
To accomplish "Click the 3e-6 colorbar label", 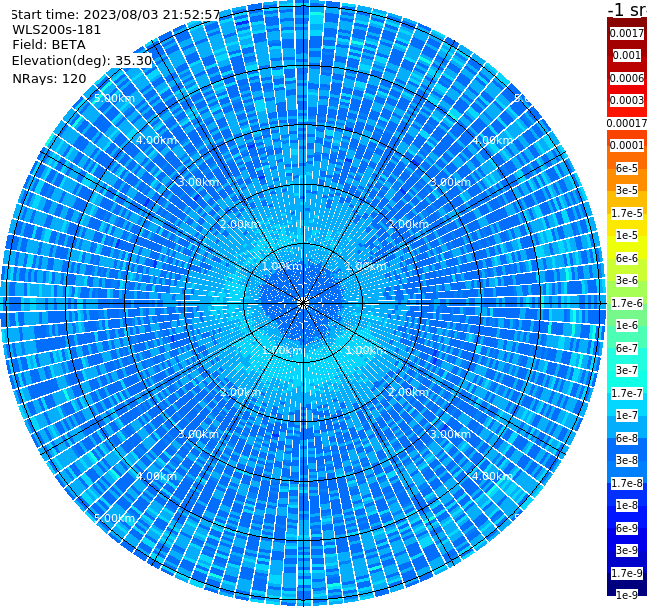I will click(627, 280).
